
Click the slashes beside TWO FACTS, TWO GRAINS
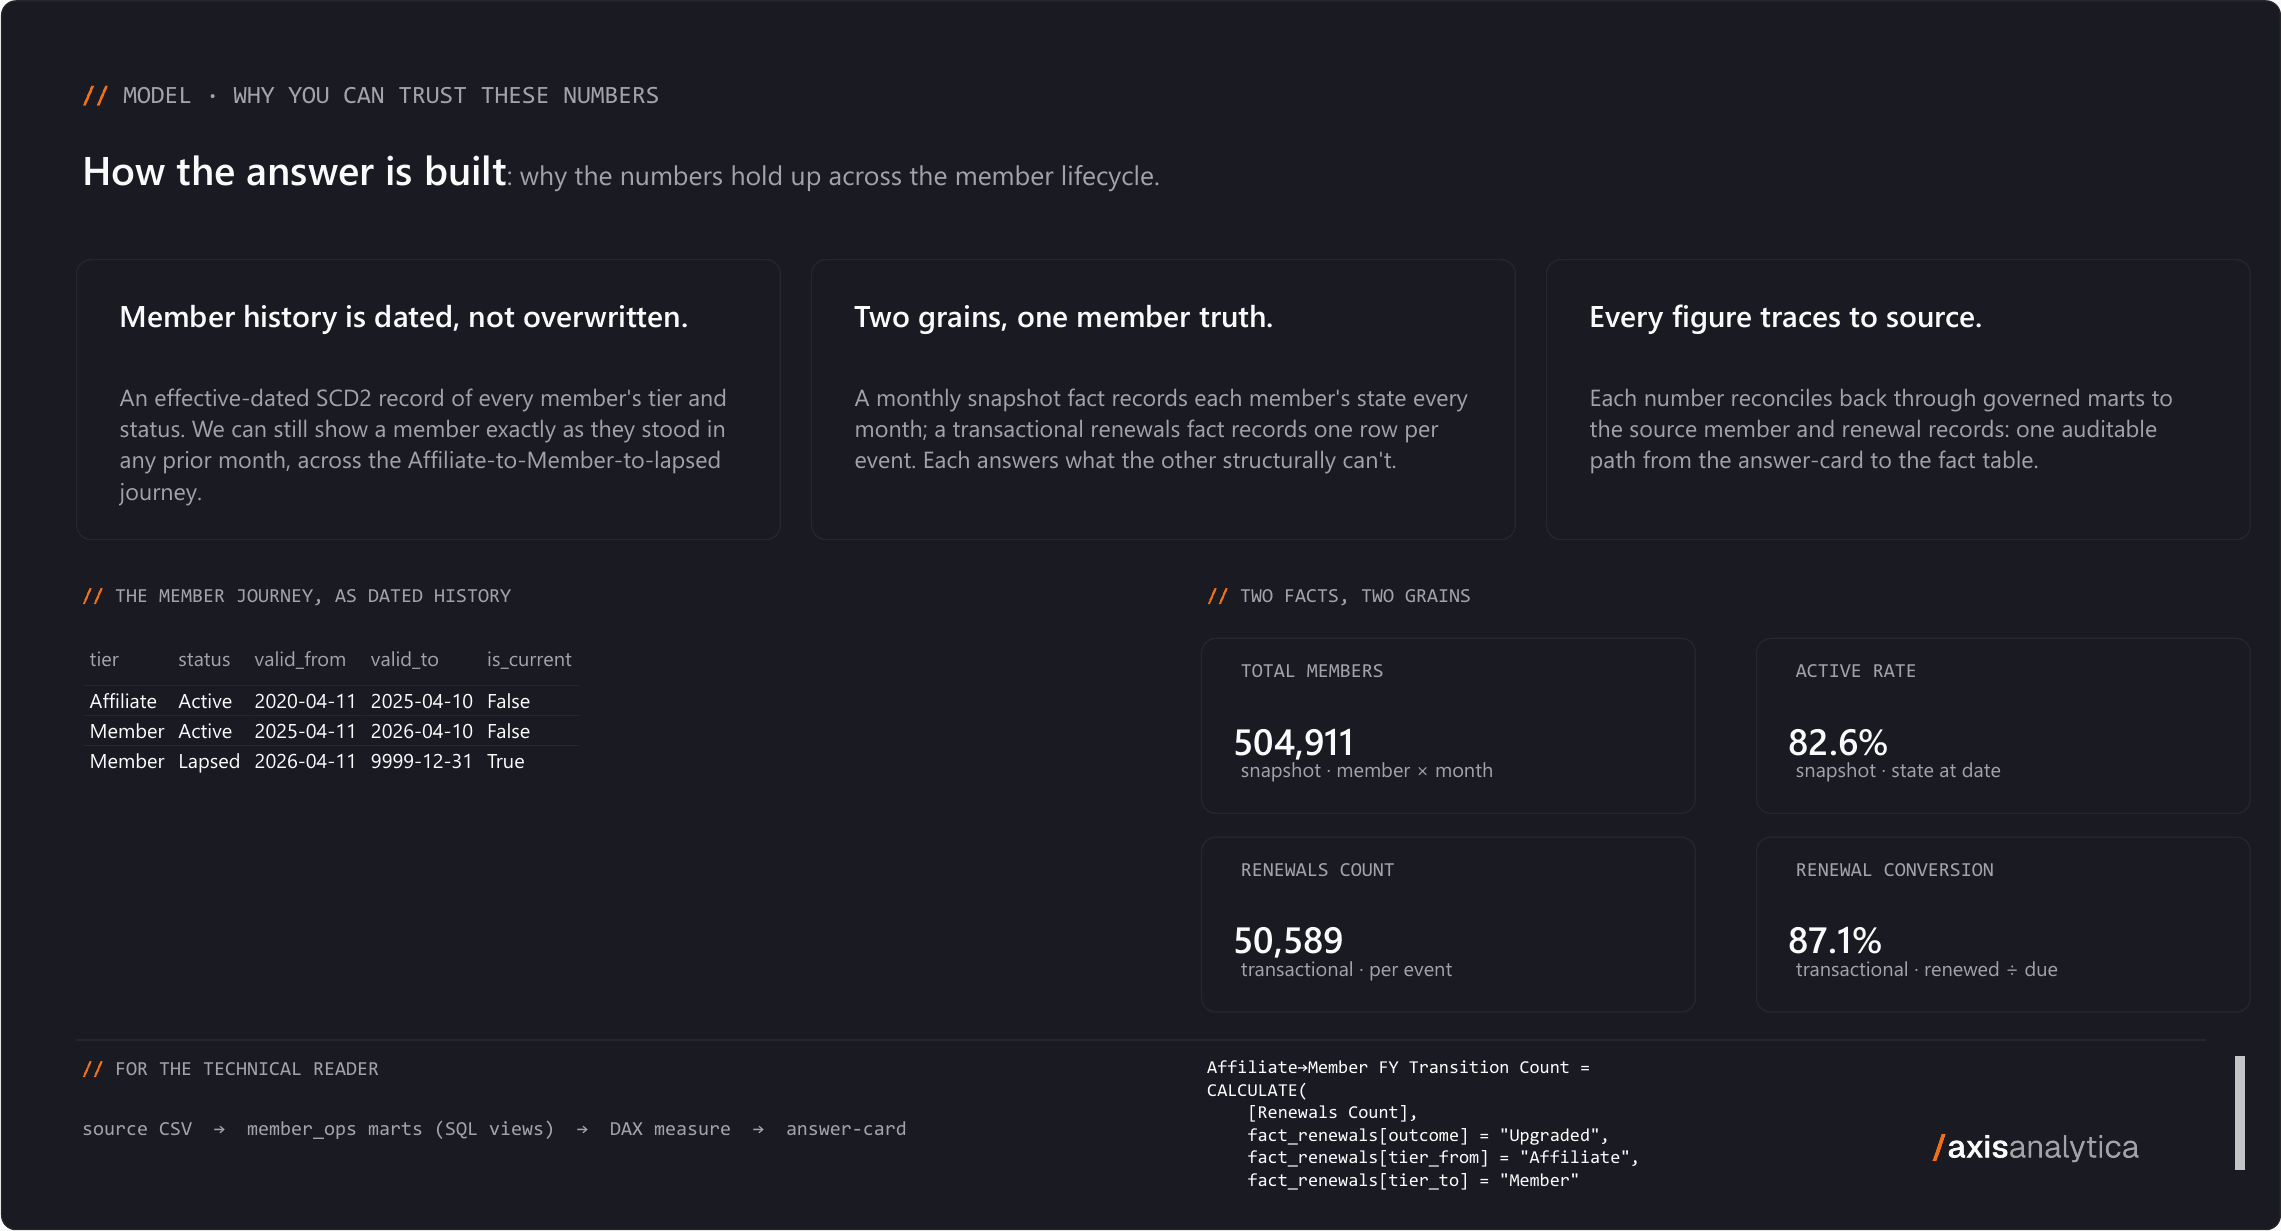(x=1217, y=596)
